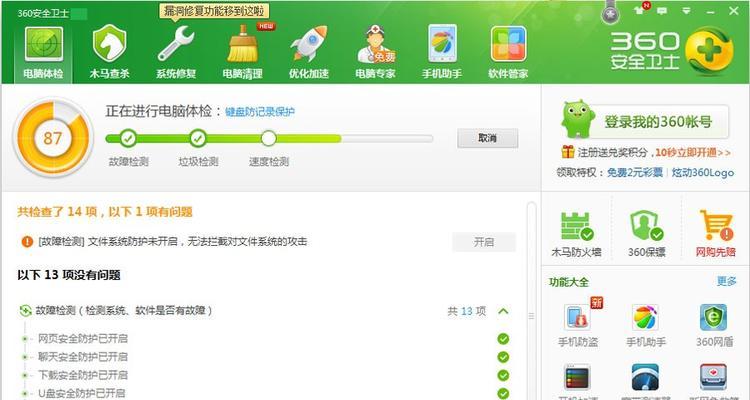The image size is (750, 400).
Task: Click the medal badge icon near title bar
Action: (x=610, y=12)
